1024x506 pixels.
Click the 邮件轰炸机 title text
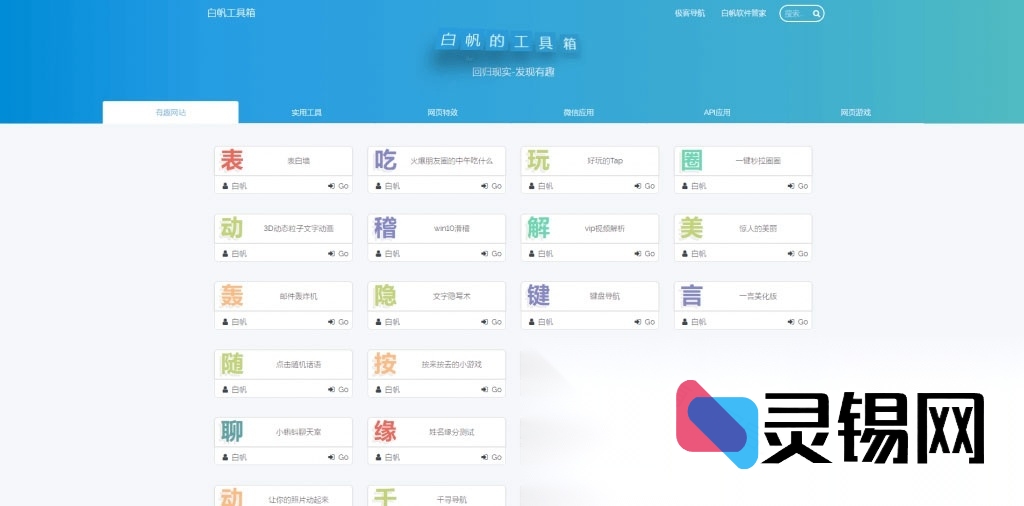(x=298, y=296)
